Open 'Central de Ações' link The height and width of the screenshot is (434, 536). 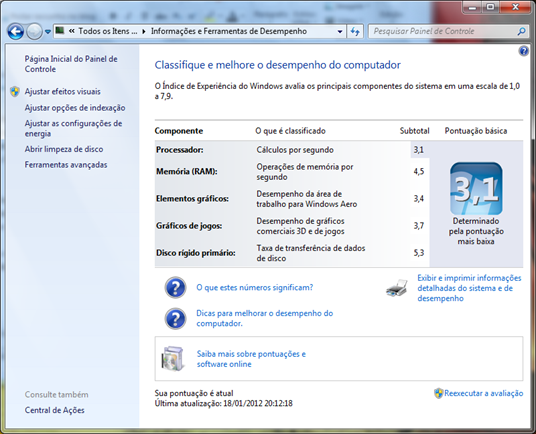pyautogui.click(x=54, y=410)
